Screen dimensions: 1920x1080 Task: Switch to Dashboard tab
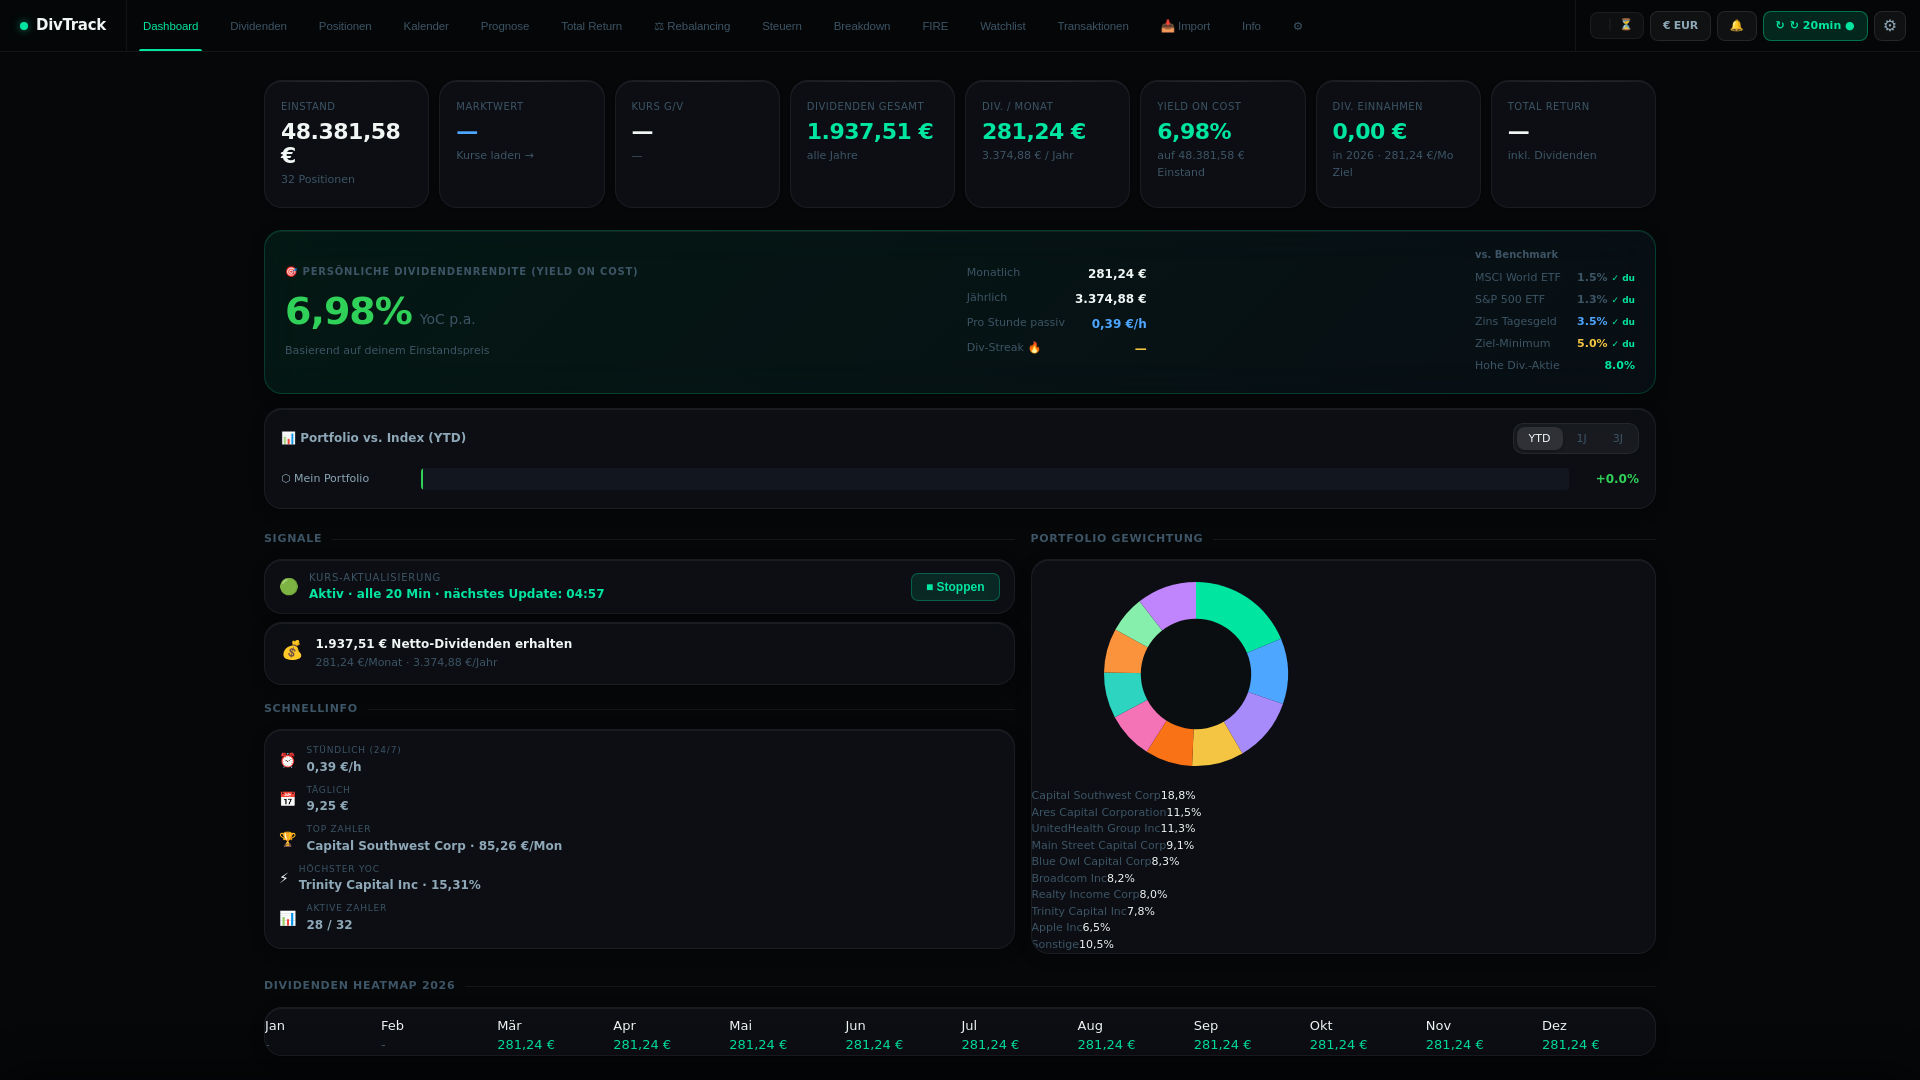(170, 26)
